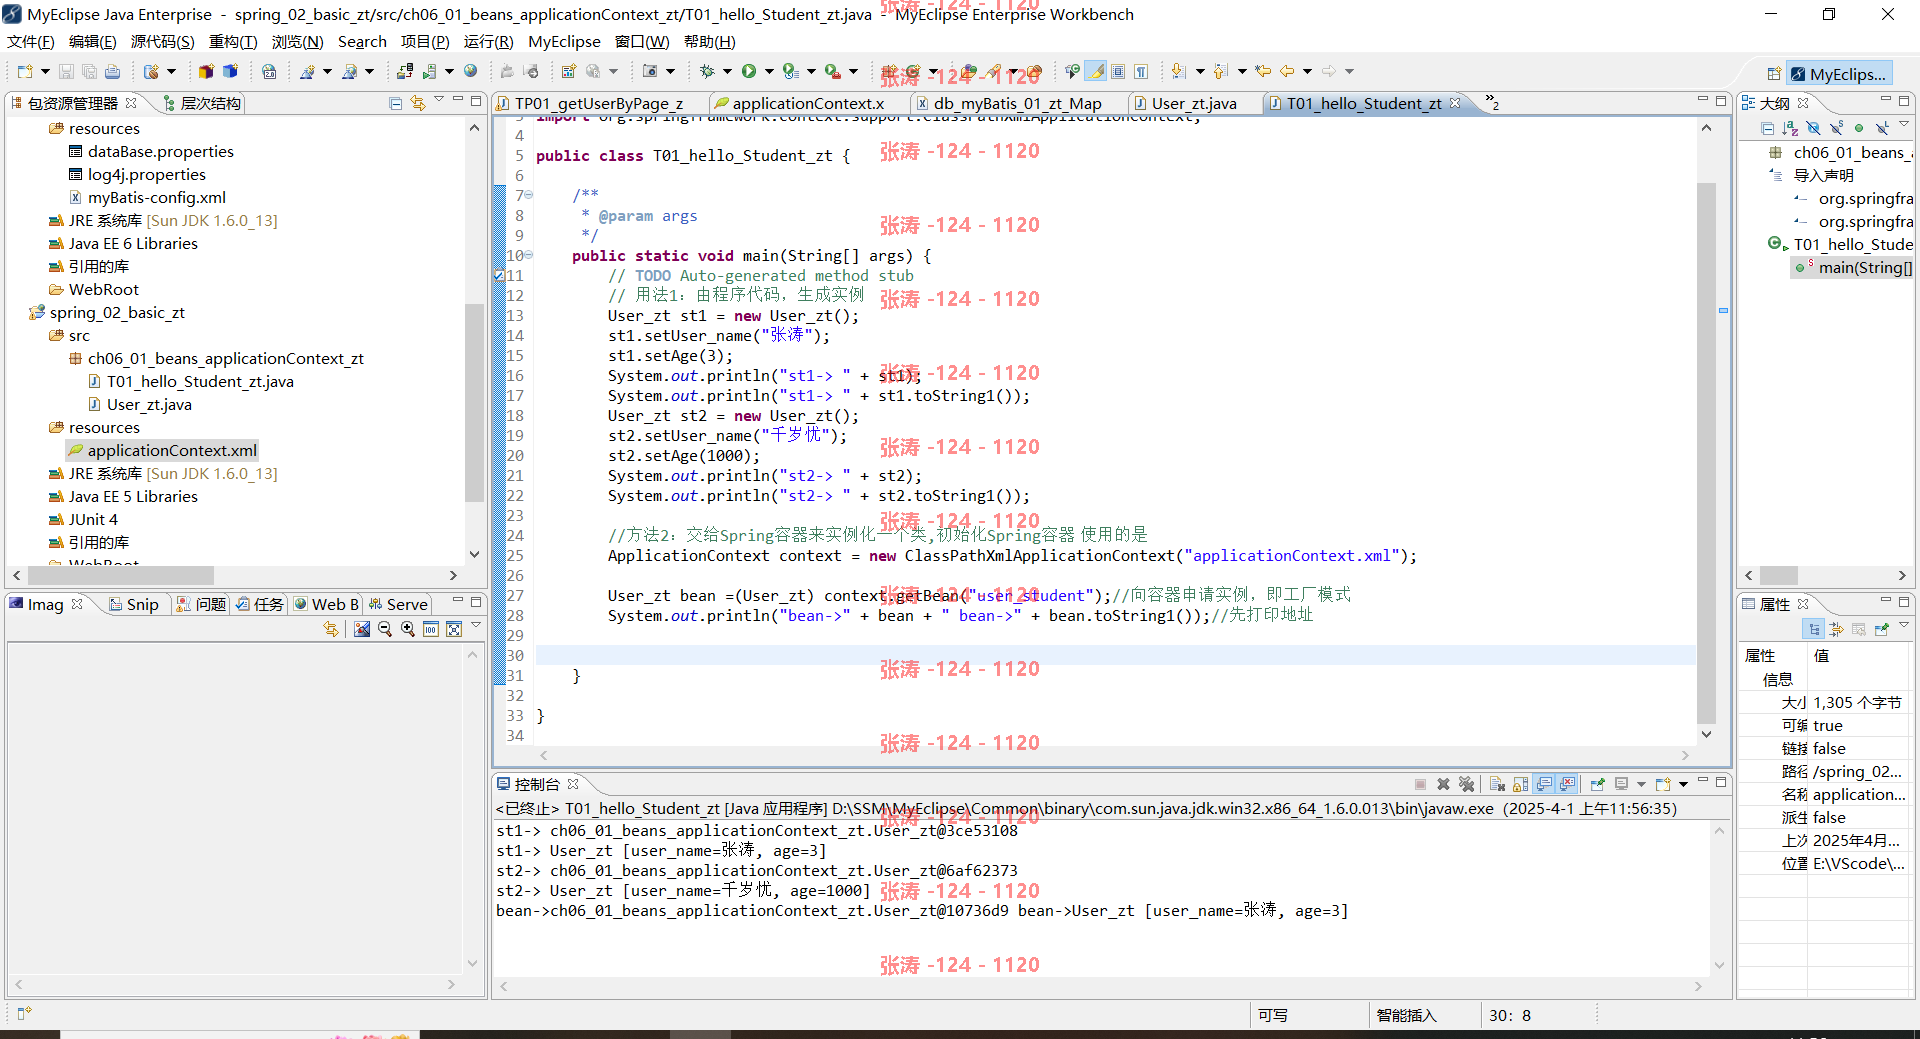Click the Print toolbar icon
The width and height of the screenshot is (1920, 1039).
[x=112, y=71]
